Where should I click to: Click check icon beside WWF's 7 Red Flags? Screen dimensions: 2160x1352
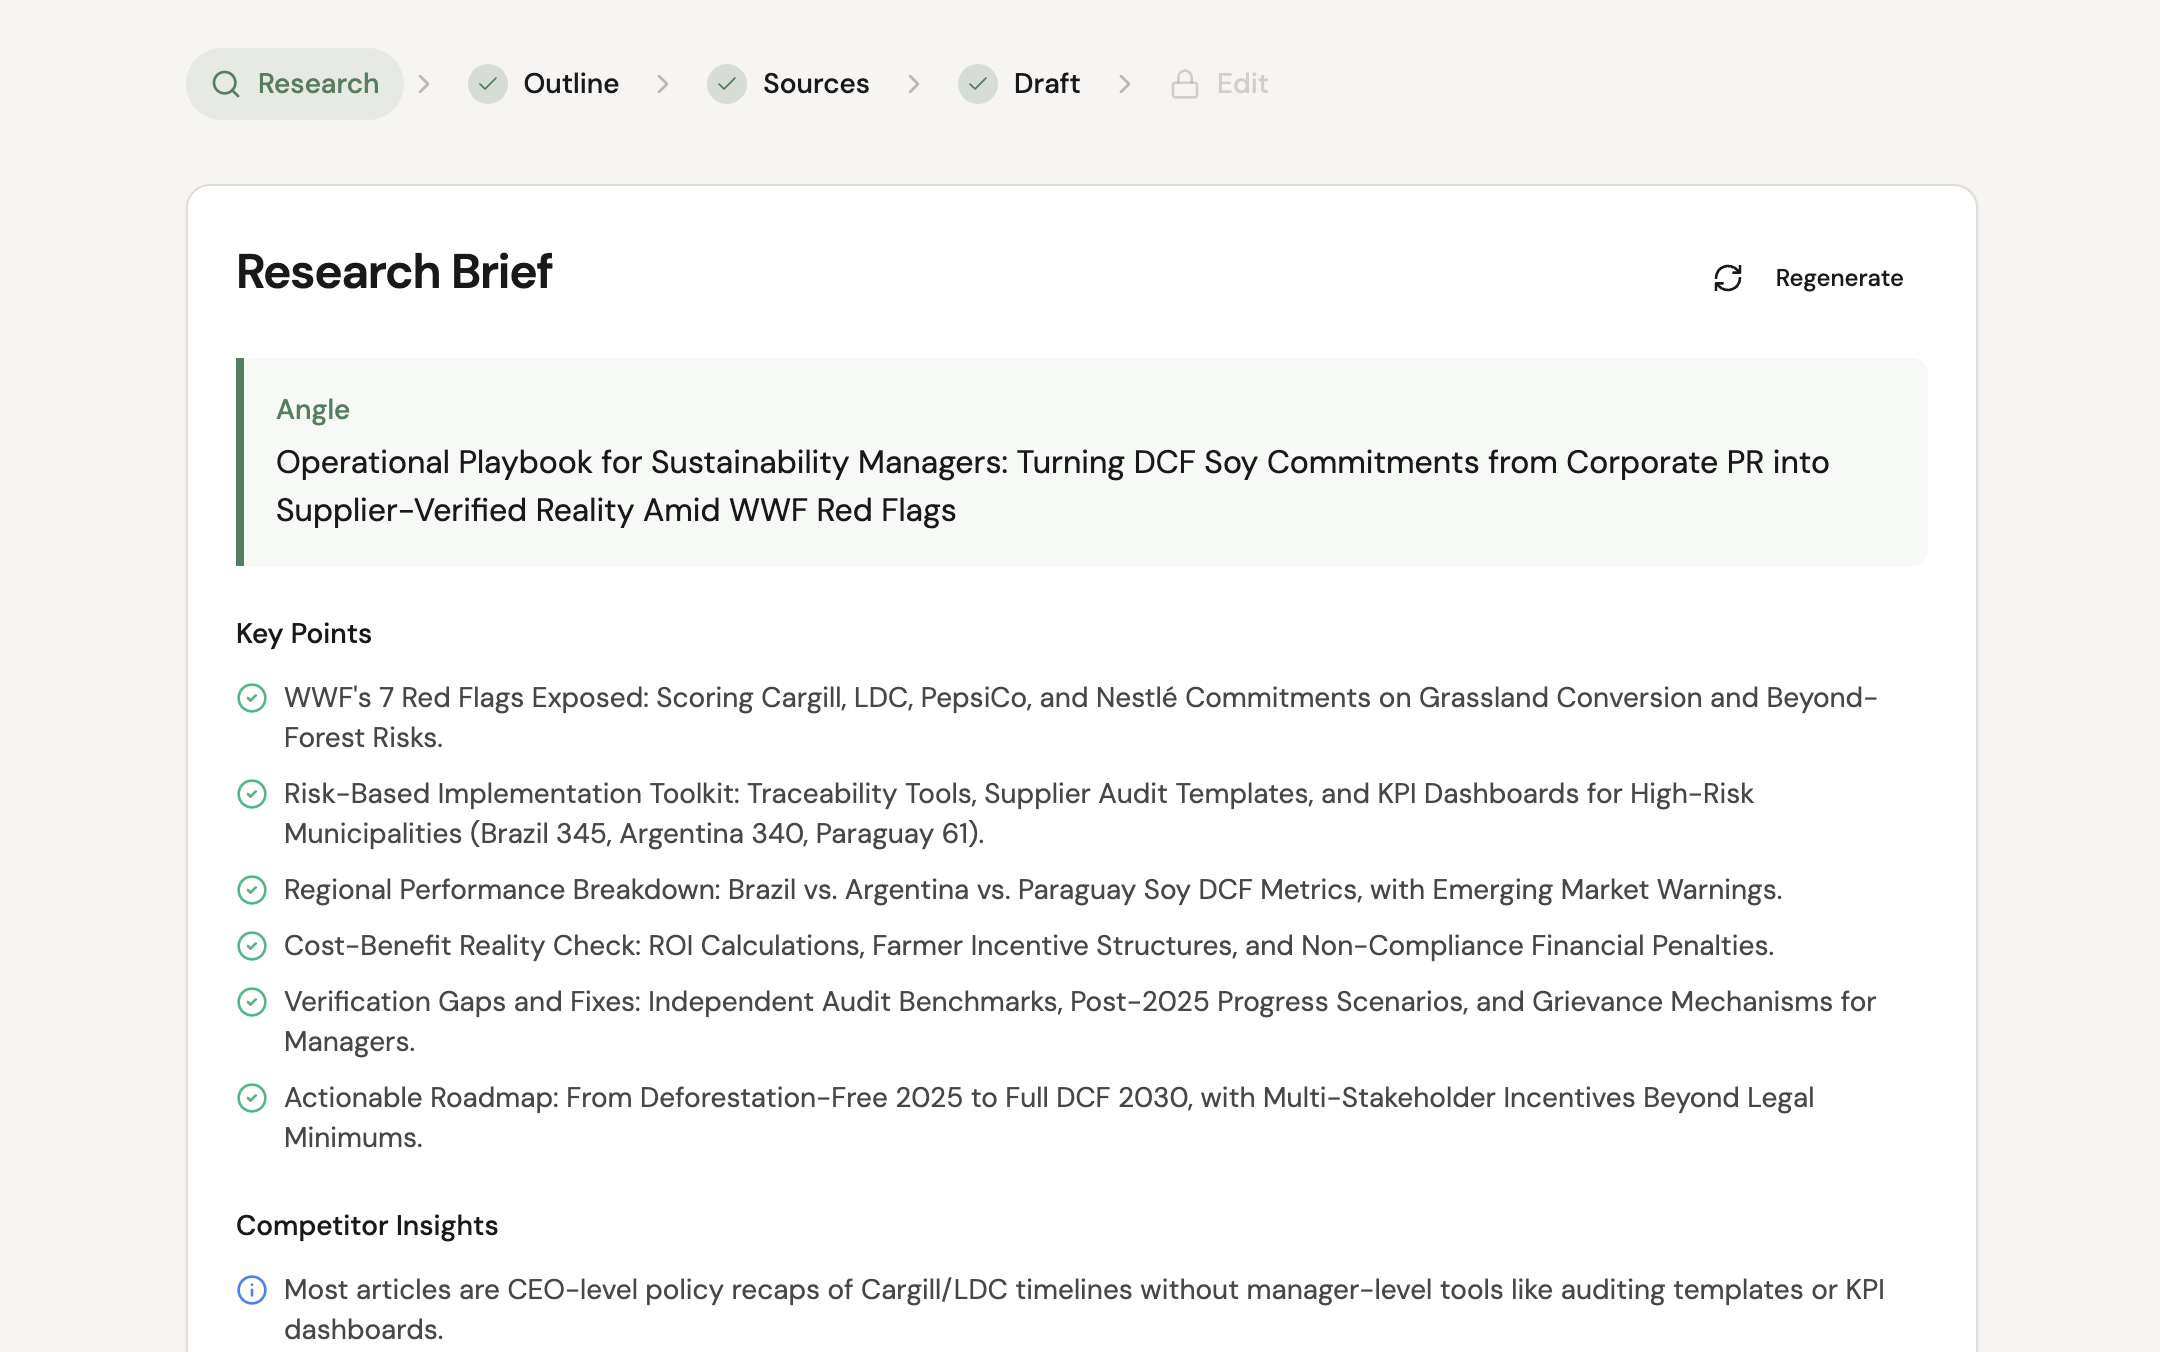[252, 698]
